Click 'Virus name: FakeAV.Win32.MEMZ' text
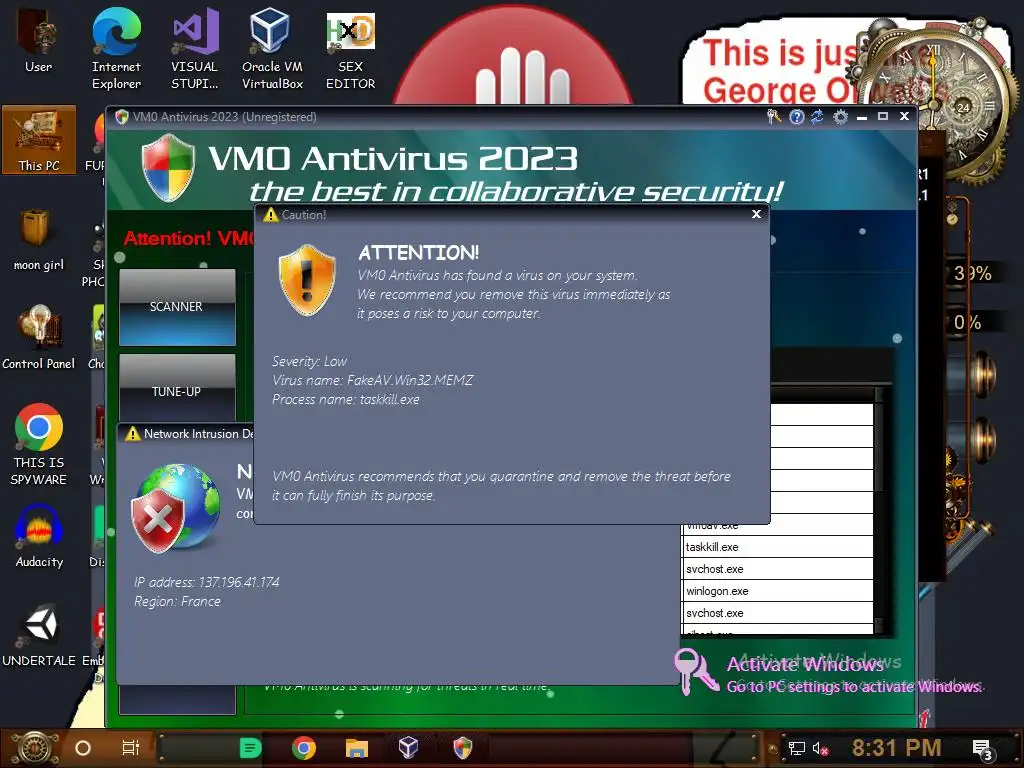1024x768 pixels. 372,380
